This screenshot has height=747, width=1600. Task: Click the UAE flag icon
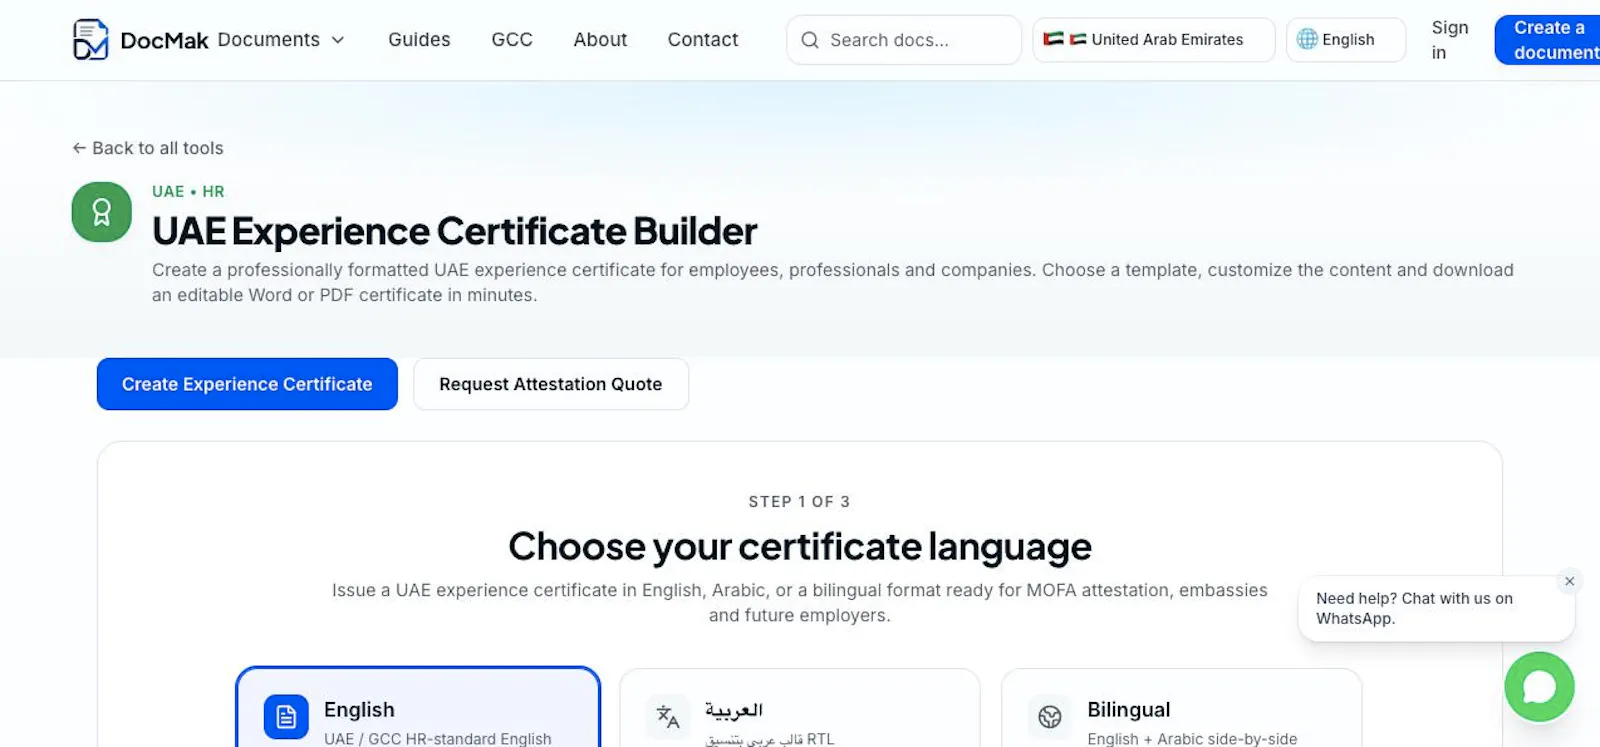pos(1054,39)
